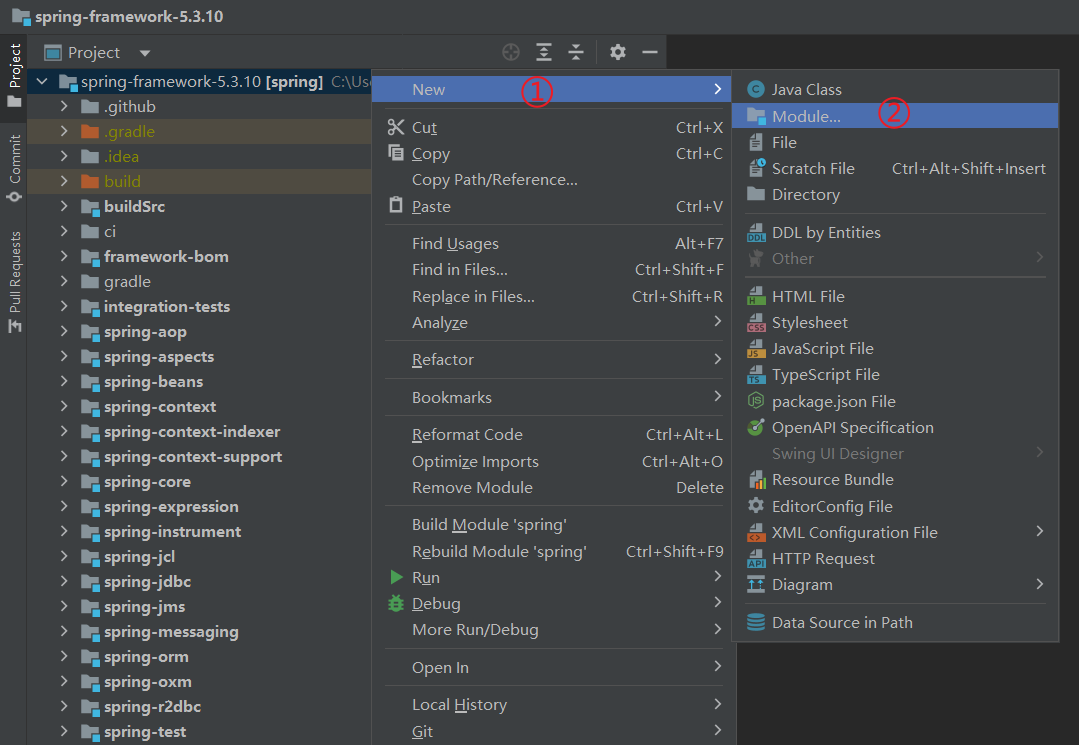Open the Project view dropdown arrow

145,53
